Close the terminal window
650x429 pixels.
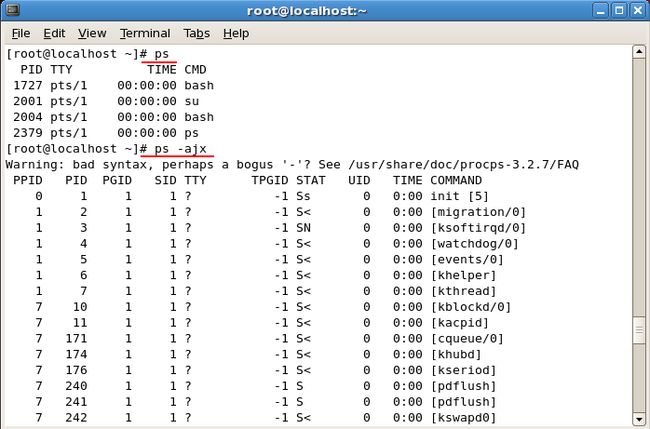click(638, 10)
